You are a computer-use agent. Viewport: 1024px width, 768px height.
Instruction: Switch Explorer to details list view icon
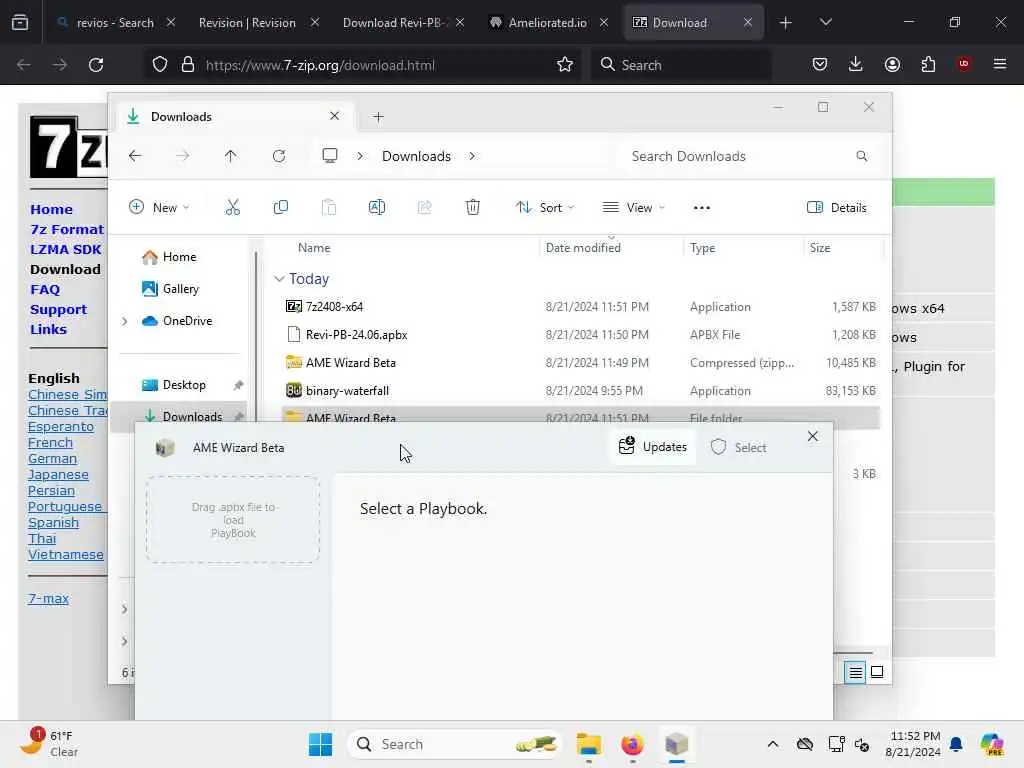coord(855,672)
